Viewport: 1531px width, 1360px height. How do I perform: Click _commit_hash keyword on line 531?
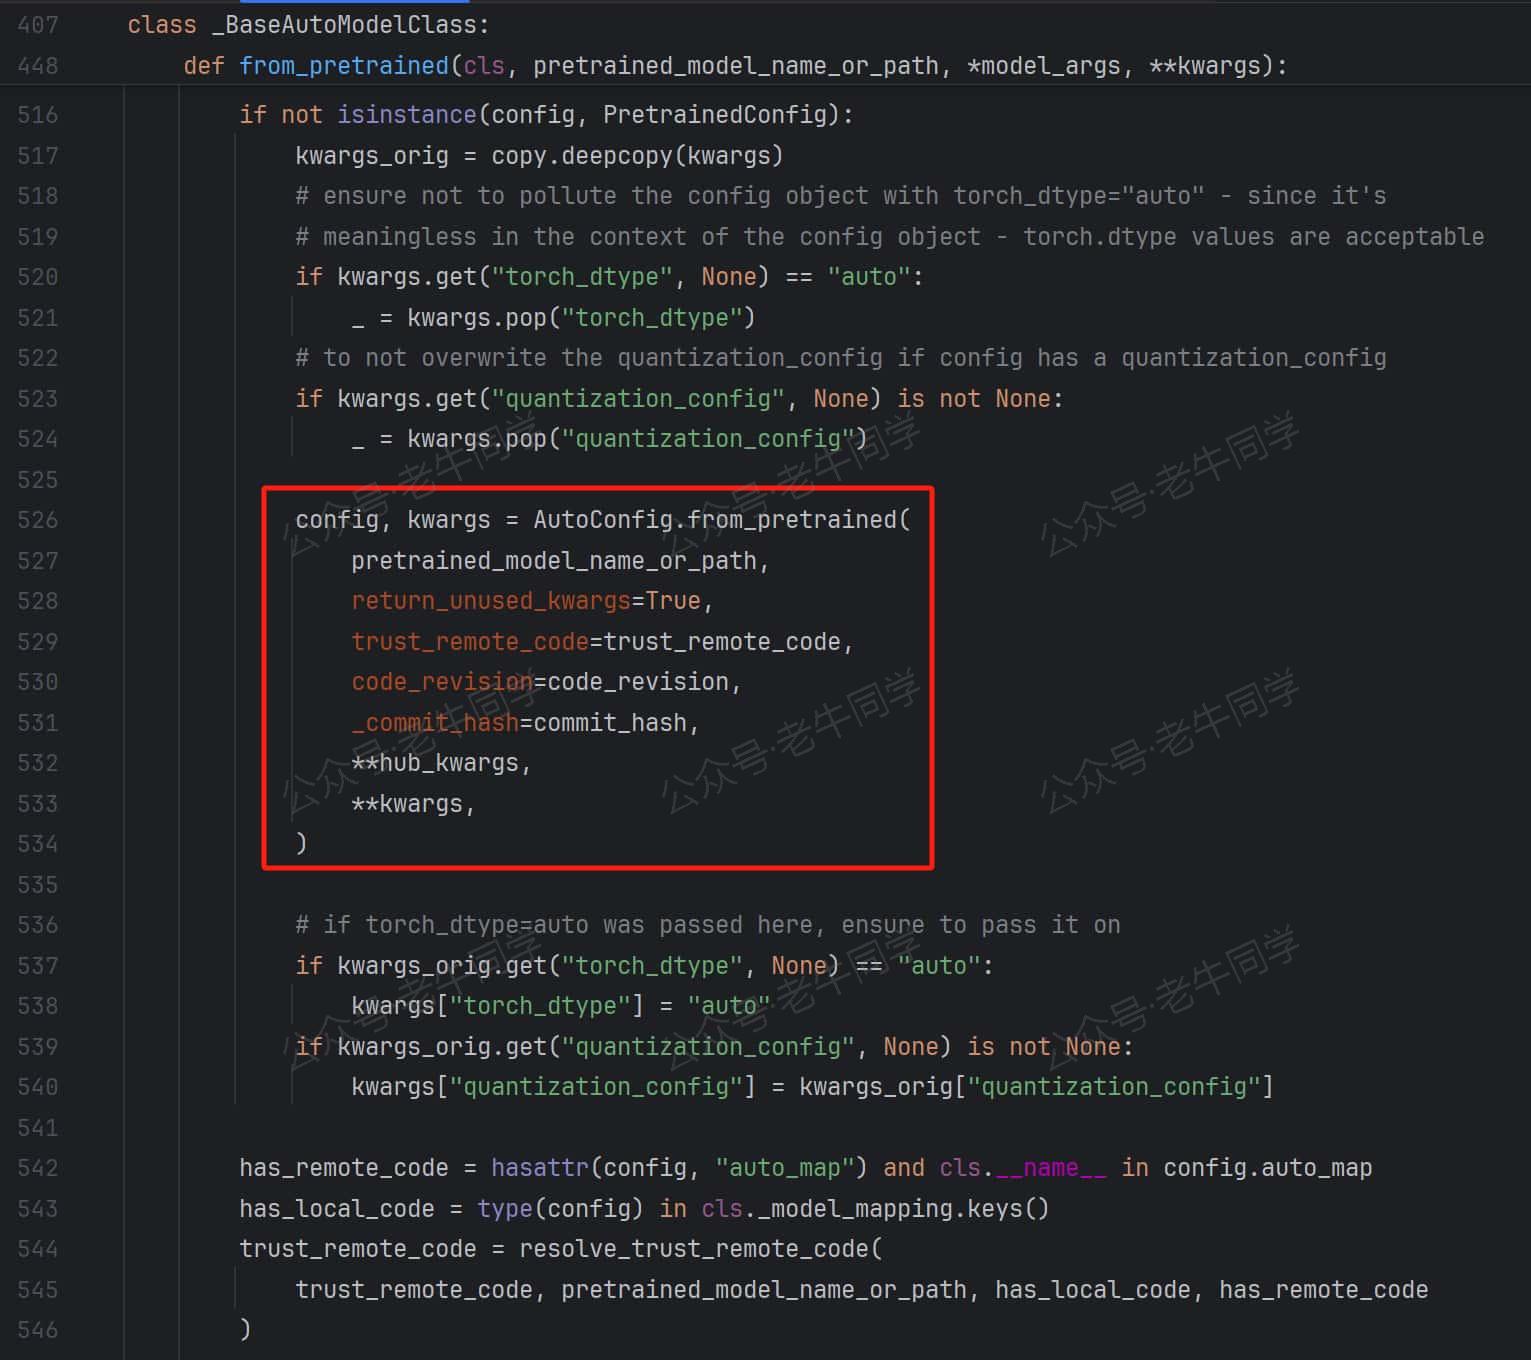[435, 723]
